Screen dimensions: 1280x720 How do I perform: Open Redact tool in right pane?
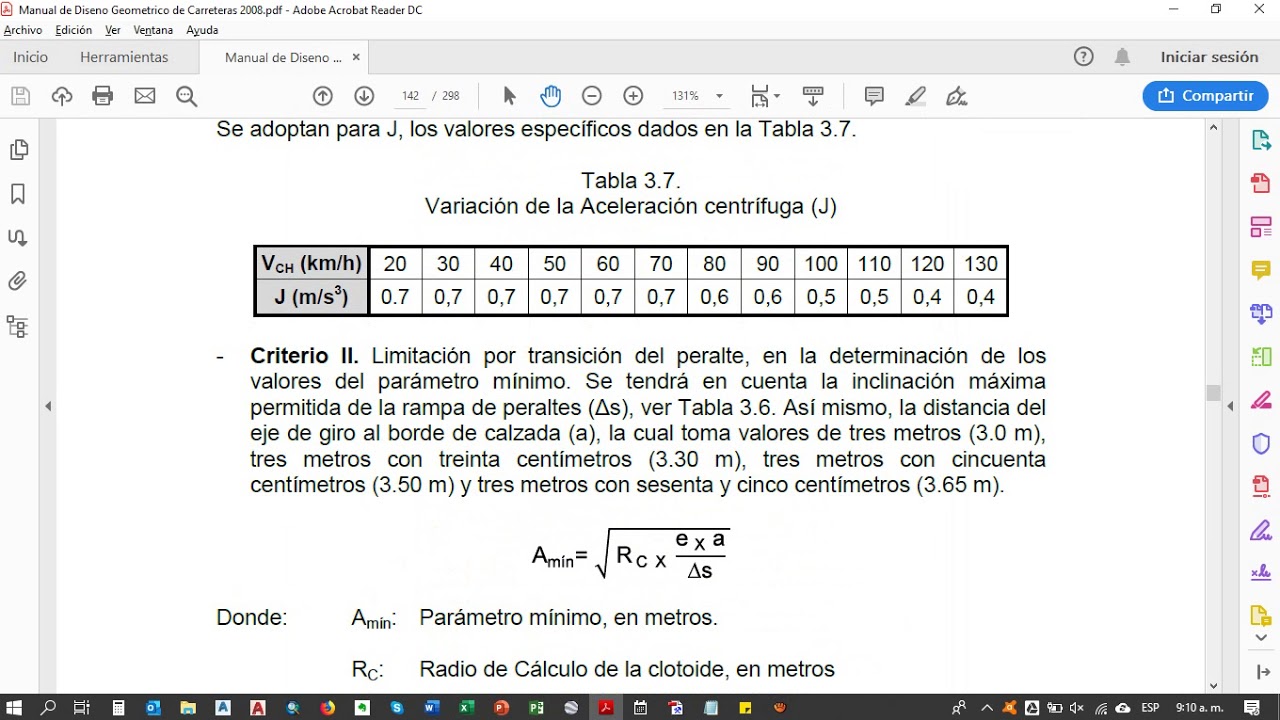coord(1261,400)
